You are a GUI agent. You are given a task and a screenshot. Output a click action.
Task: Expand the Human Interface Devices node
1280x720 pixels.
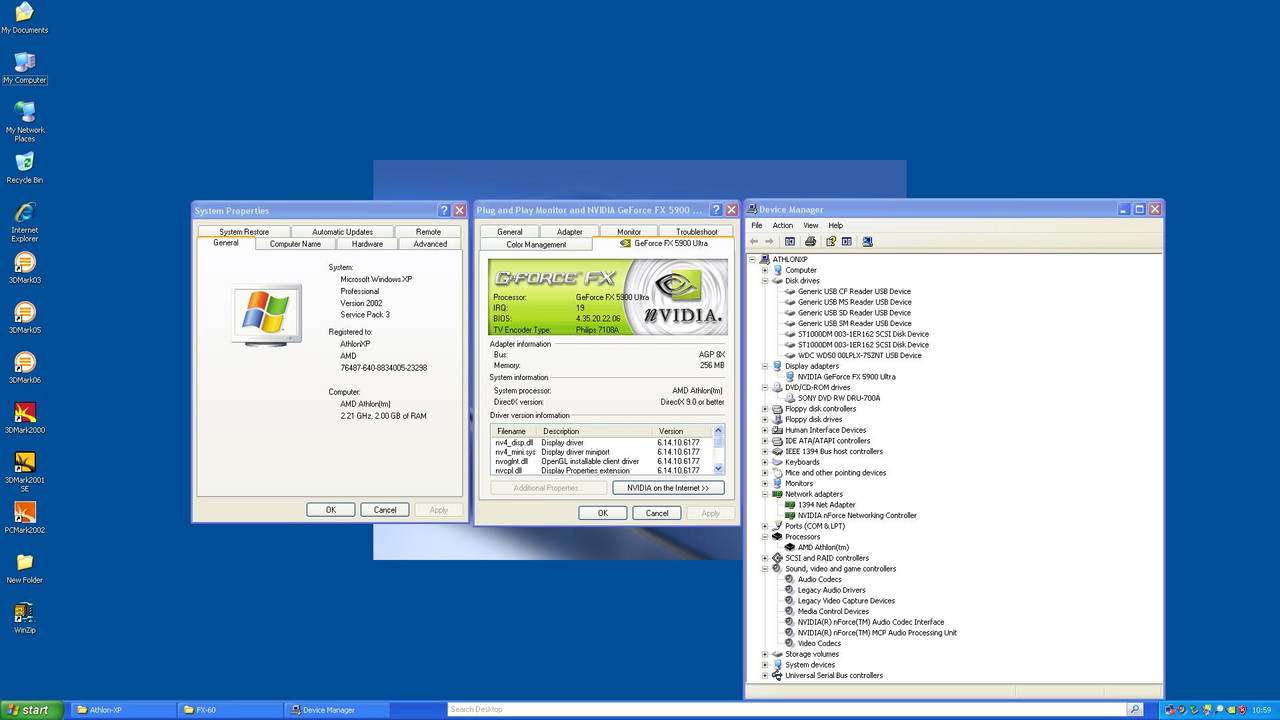coord(765,430)
